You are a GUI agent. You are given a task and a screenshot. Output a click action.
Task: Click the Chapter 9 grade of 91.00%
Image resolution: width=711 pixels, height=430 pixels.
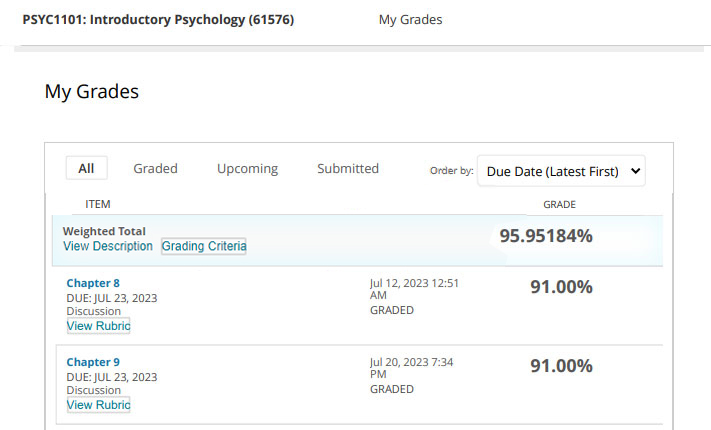pyautogui.click(x=561, y=366)
